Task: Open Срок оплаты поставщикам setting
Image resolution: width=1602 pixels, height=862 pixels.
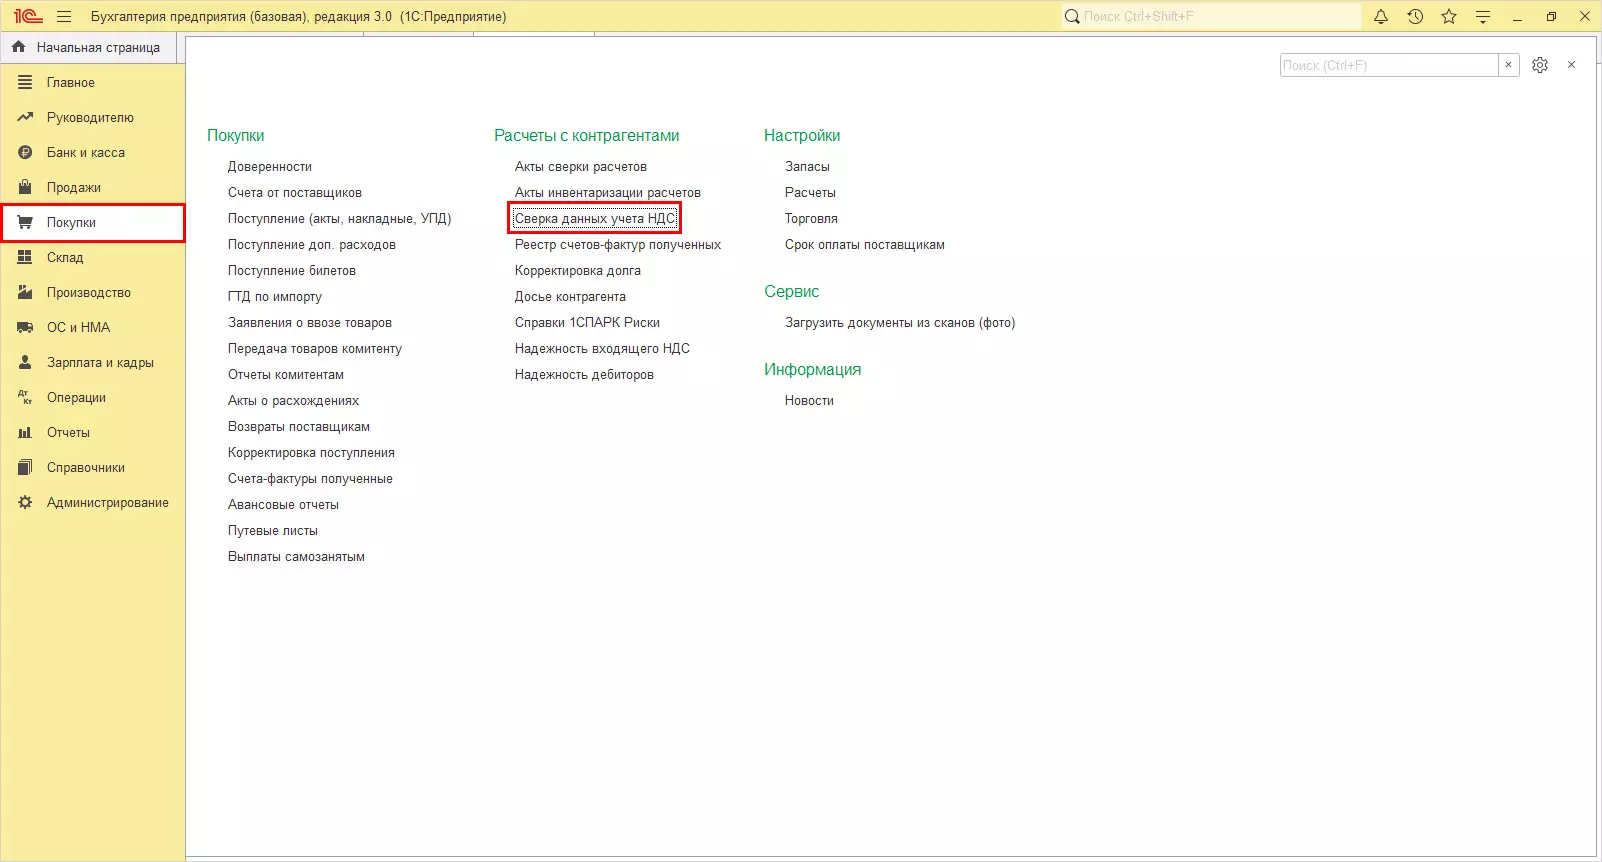Action: coord(865,245)
